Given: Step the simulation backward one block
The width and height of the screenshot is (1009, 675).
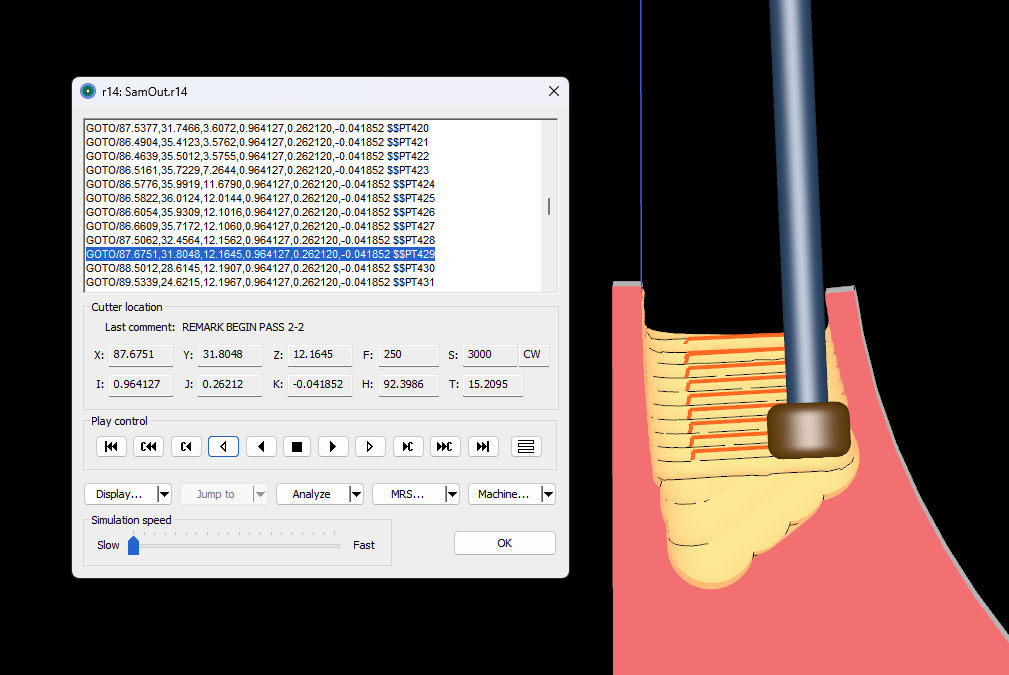Looking at the screenshot, I should pyautogui.click(x=223, y=446).
